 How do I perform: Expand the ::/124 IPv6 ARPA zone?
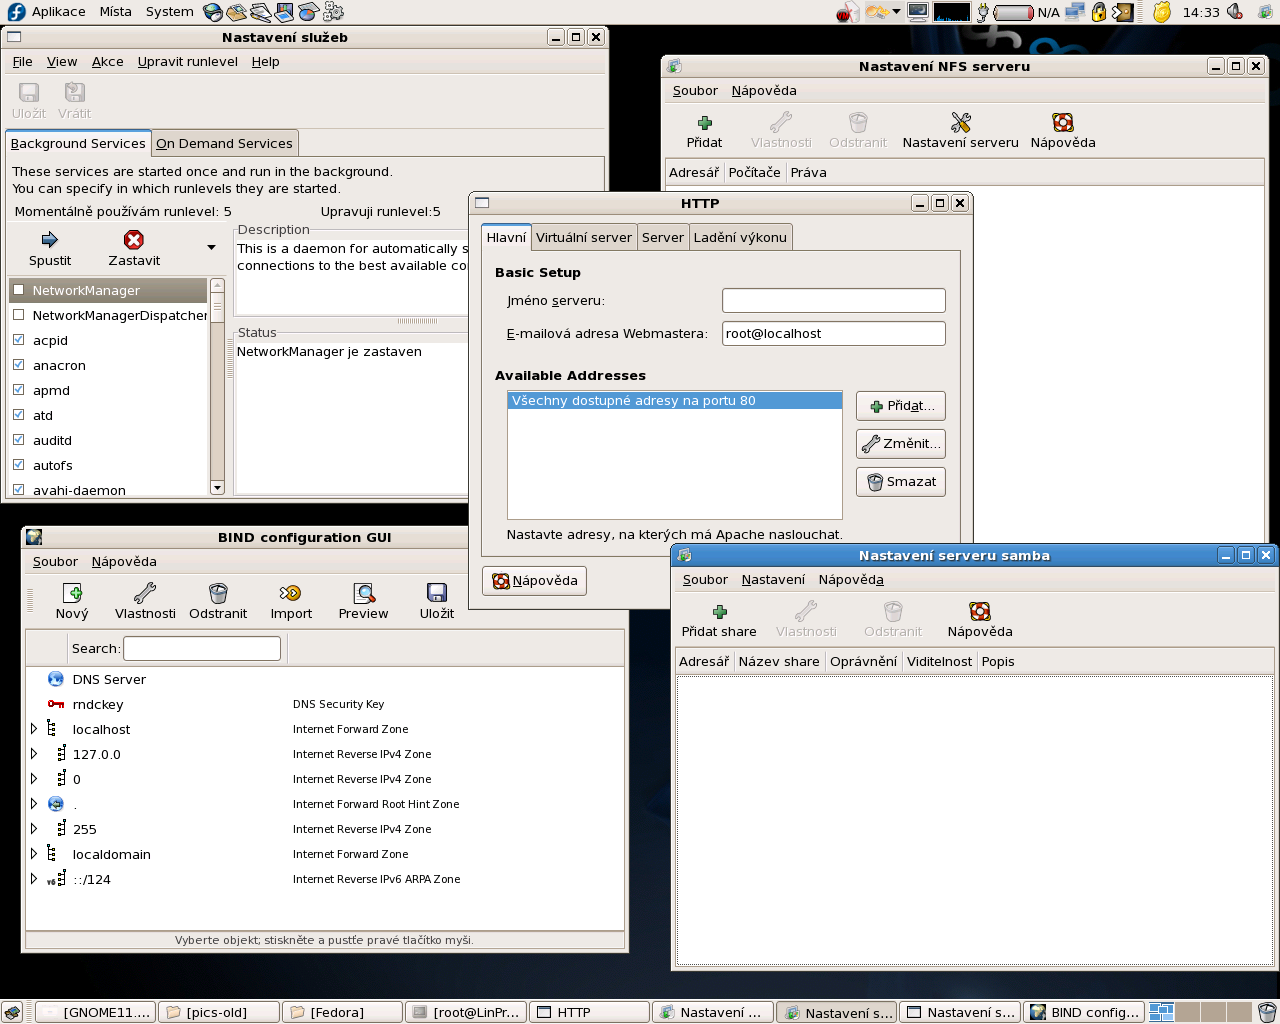(x=34, y=879)
